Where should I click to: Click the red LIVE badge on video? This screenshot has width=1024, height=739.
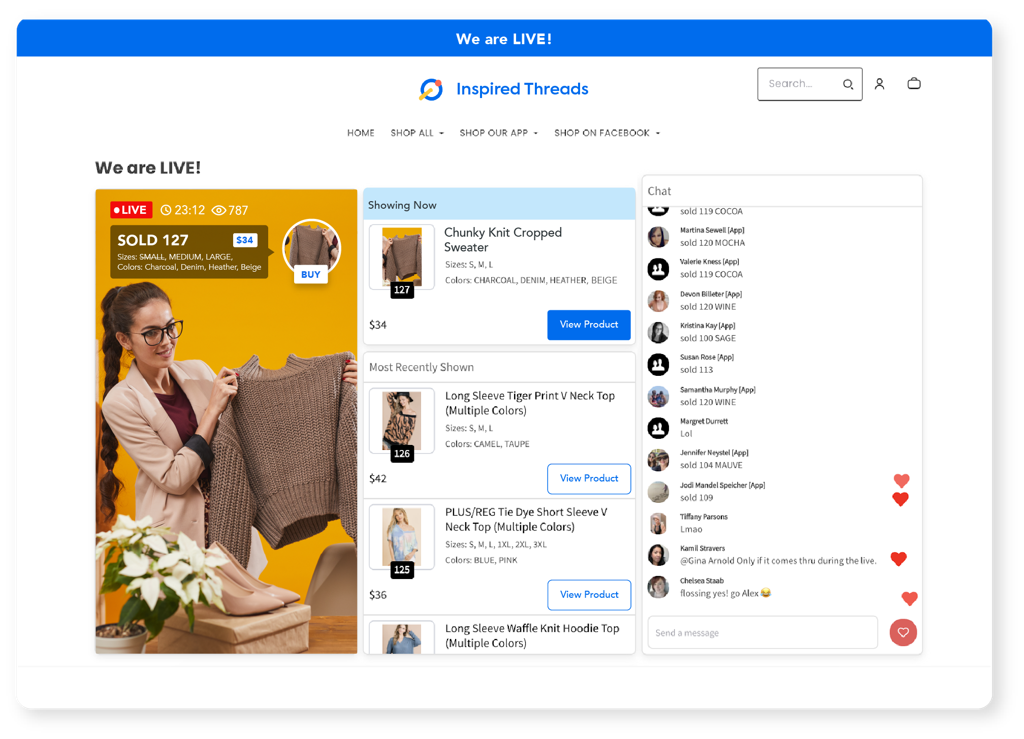click(x=131, y=210)
